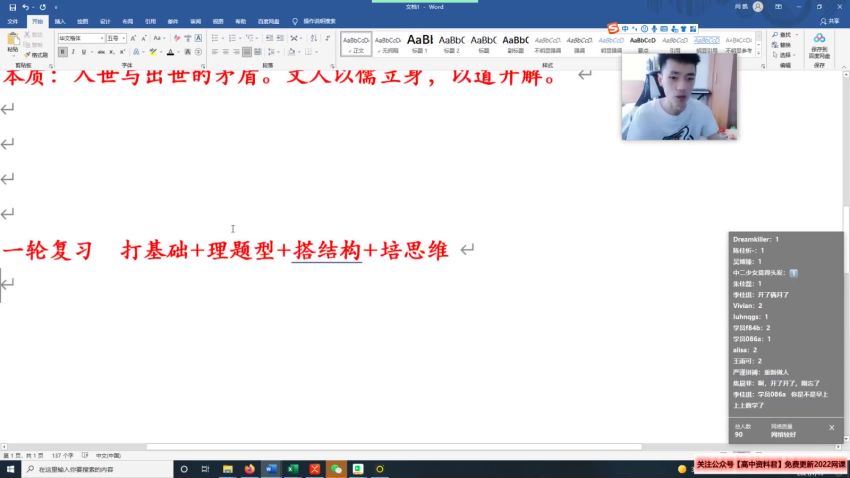Open the numbered list dropdown

(239, 38)
